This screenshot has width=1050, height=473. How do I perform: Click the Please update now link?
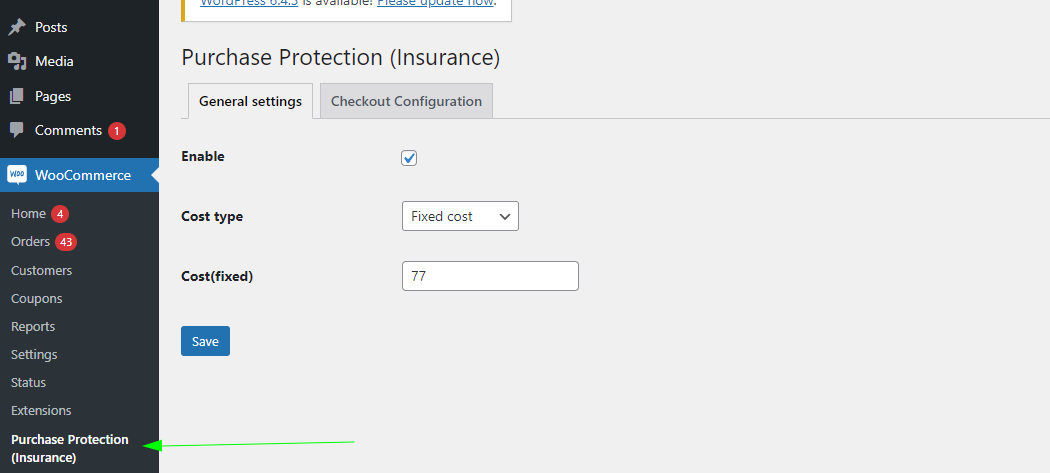435,3
